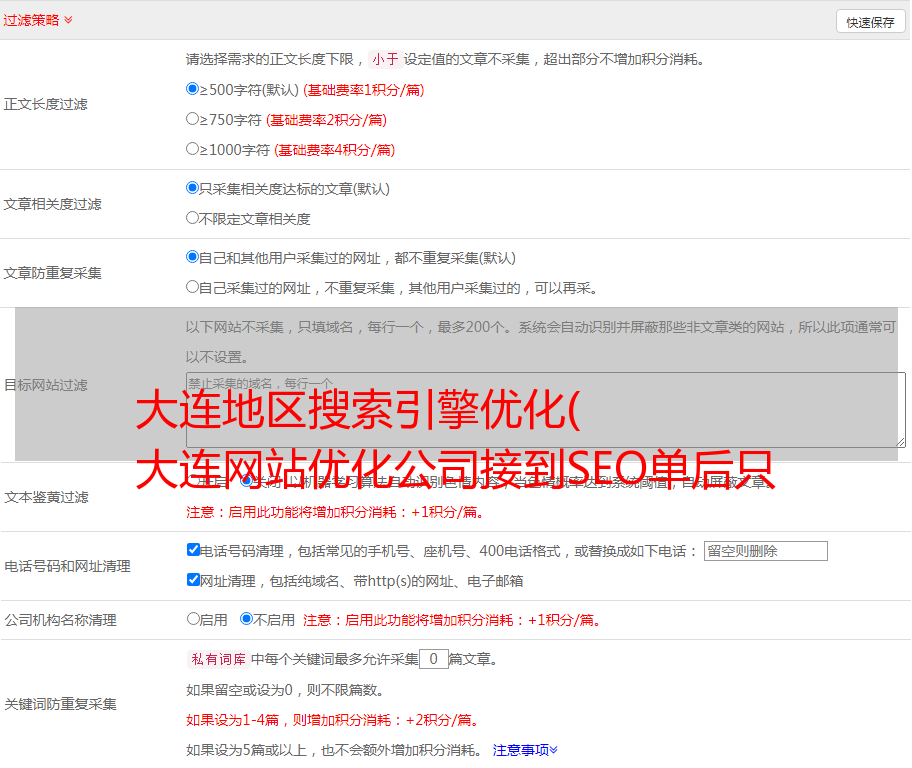This screenshot has width=912, height=768.
Task: Click the articles-per-keyword count input
Action: [x=433, y=659]
